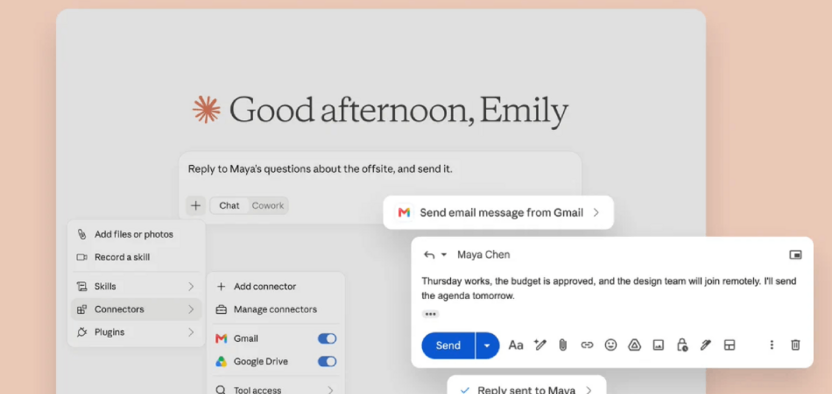This screenshot has height=394, width=832.
Task: Turn off the Gmail connector toggle
Action: pos(327,338)
